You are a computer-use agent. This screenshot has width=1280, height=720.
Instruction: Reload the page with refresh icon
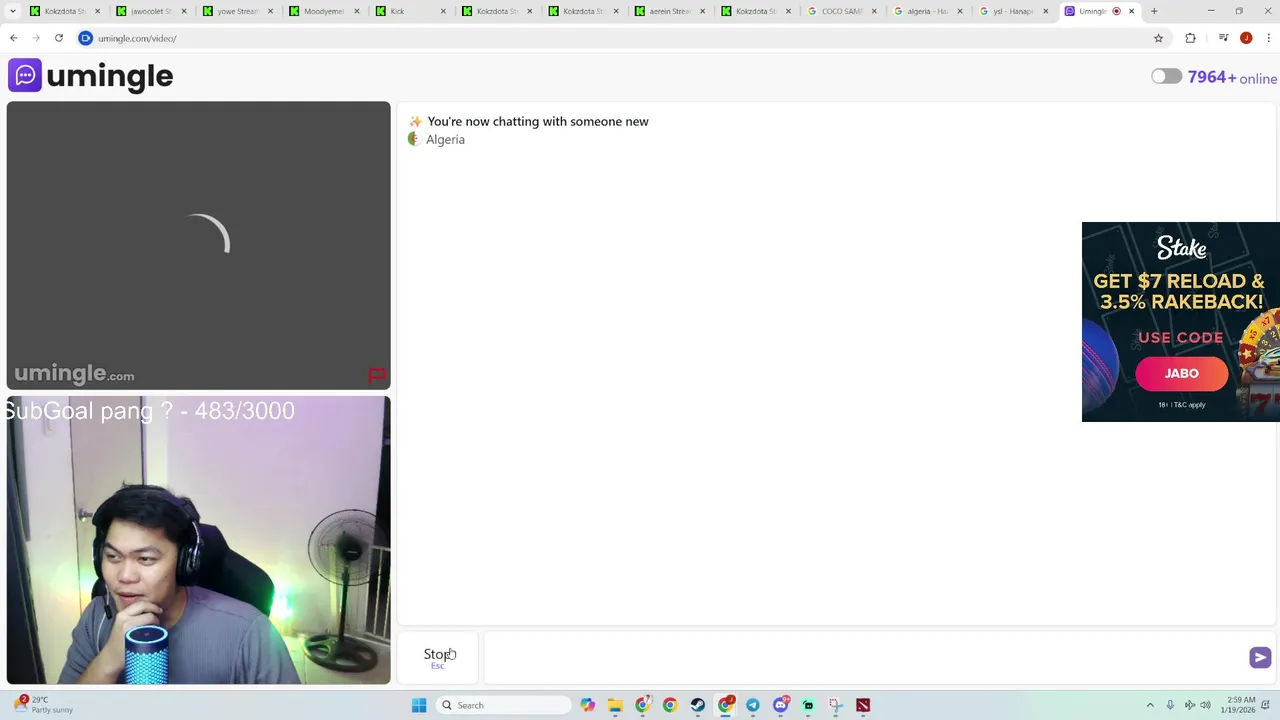pyautogui.click(x=59, y=38)
